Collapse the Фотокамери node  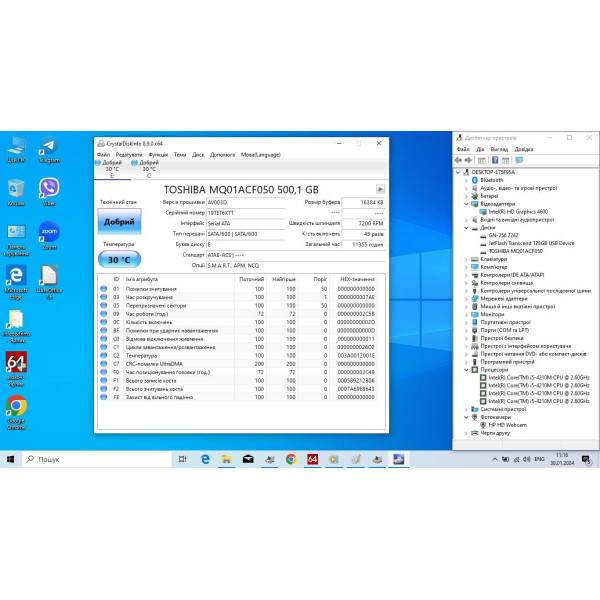pyautogui.click(x=466, y=417)
